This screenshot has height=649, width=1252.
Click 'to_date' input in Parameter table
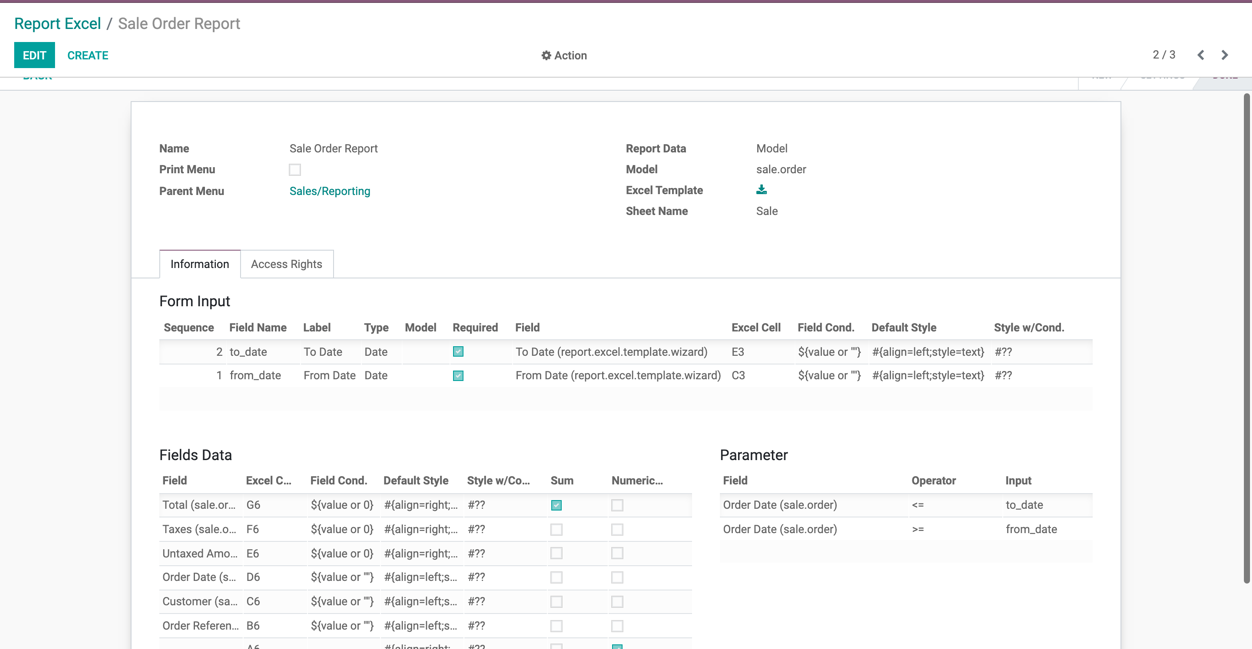tap(1024, 505)
